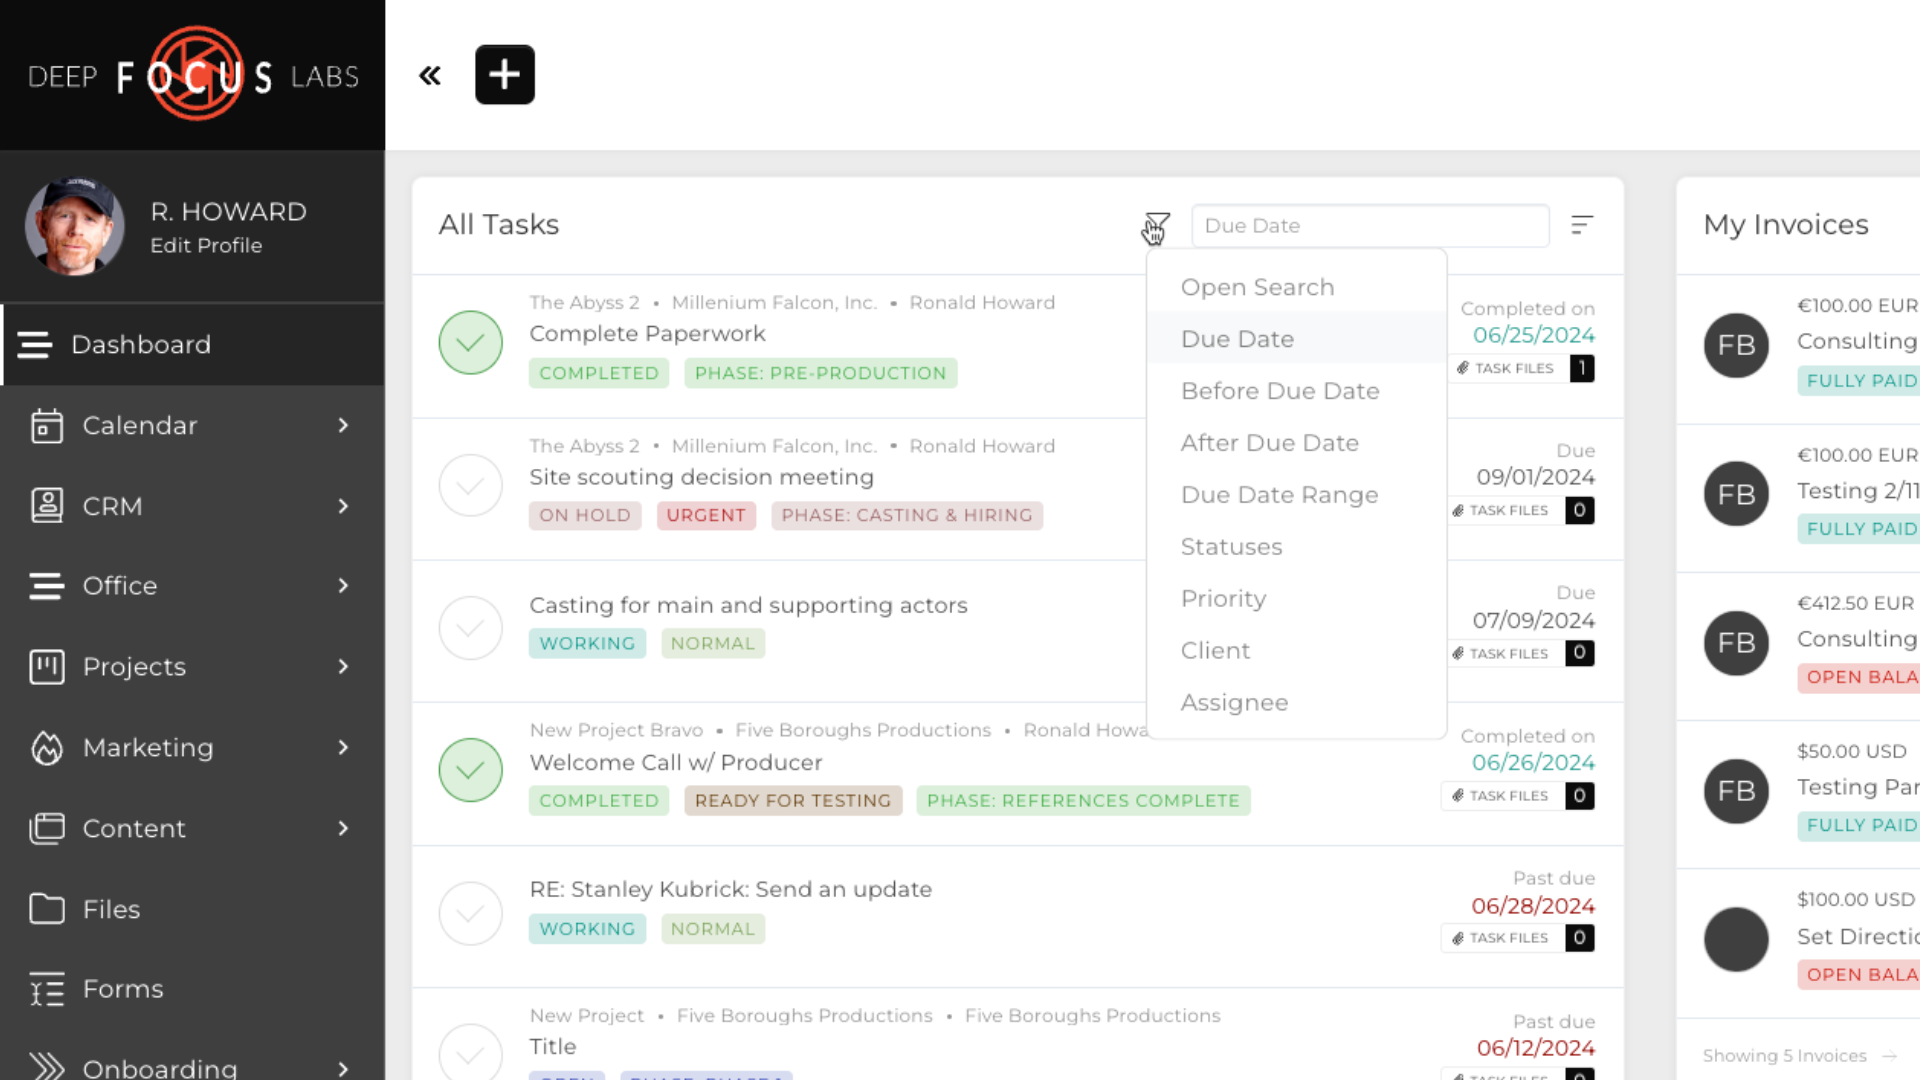This screenshot has height=1080, width=1920.
Task: Expand the Office menu chevron
Action: pos(343,586)
